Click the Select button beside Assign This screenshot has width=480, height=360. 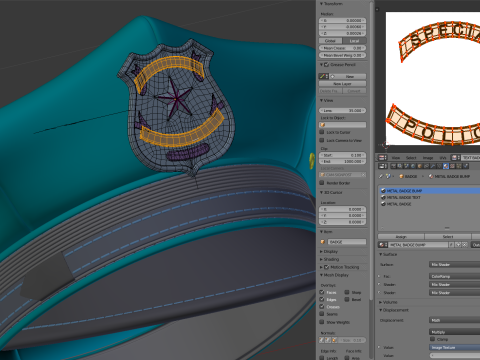[448, 237]
